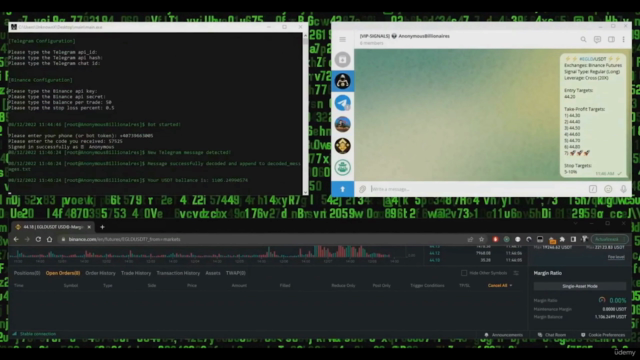This screenshot has width=640, height=360.
Task: Click the Stable connection status indicator
Action: (x=34, y=334)
